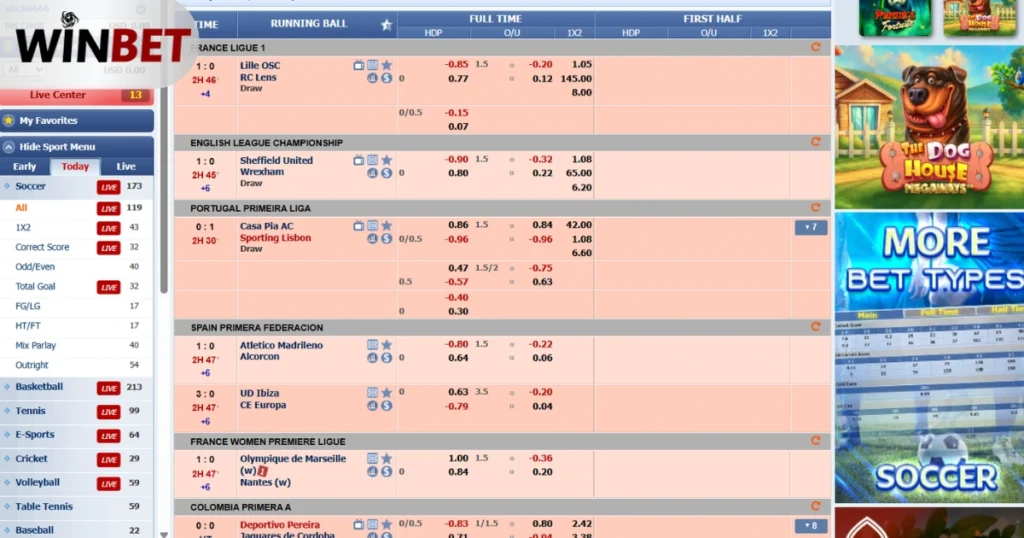Click the -0.85 handicap odds for Lille OSC
Image resolution: width=1024 pixels, height=538 pixels.
pos(456,65)
